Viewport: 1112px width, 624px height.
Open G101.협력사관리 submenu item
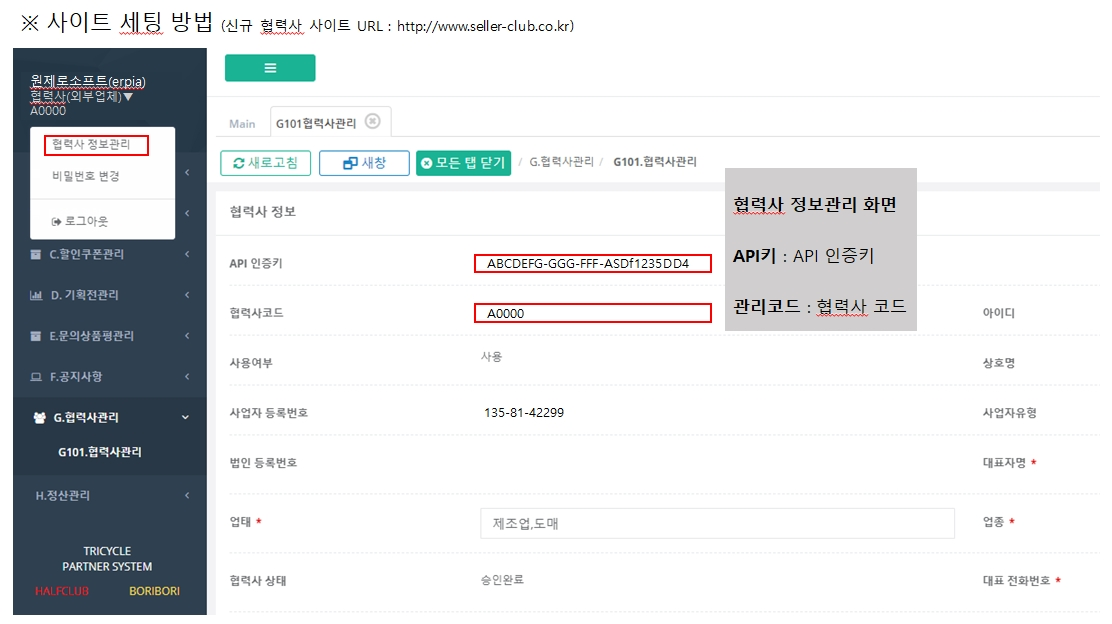coord(99,452)
